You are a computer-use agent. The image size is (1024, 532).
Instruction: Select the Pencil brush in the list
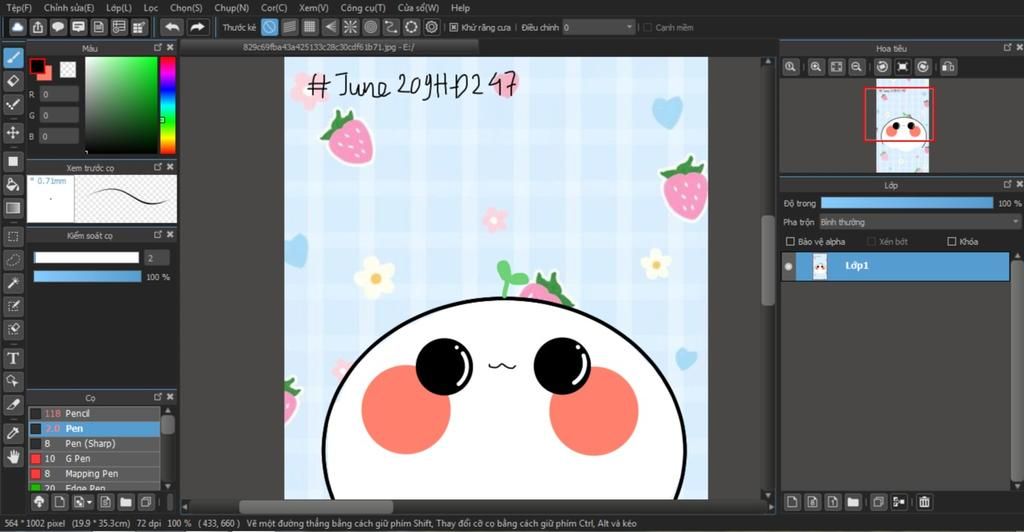point(94,413)
